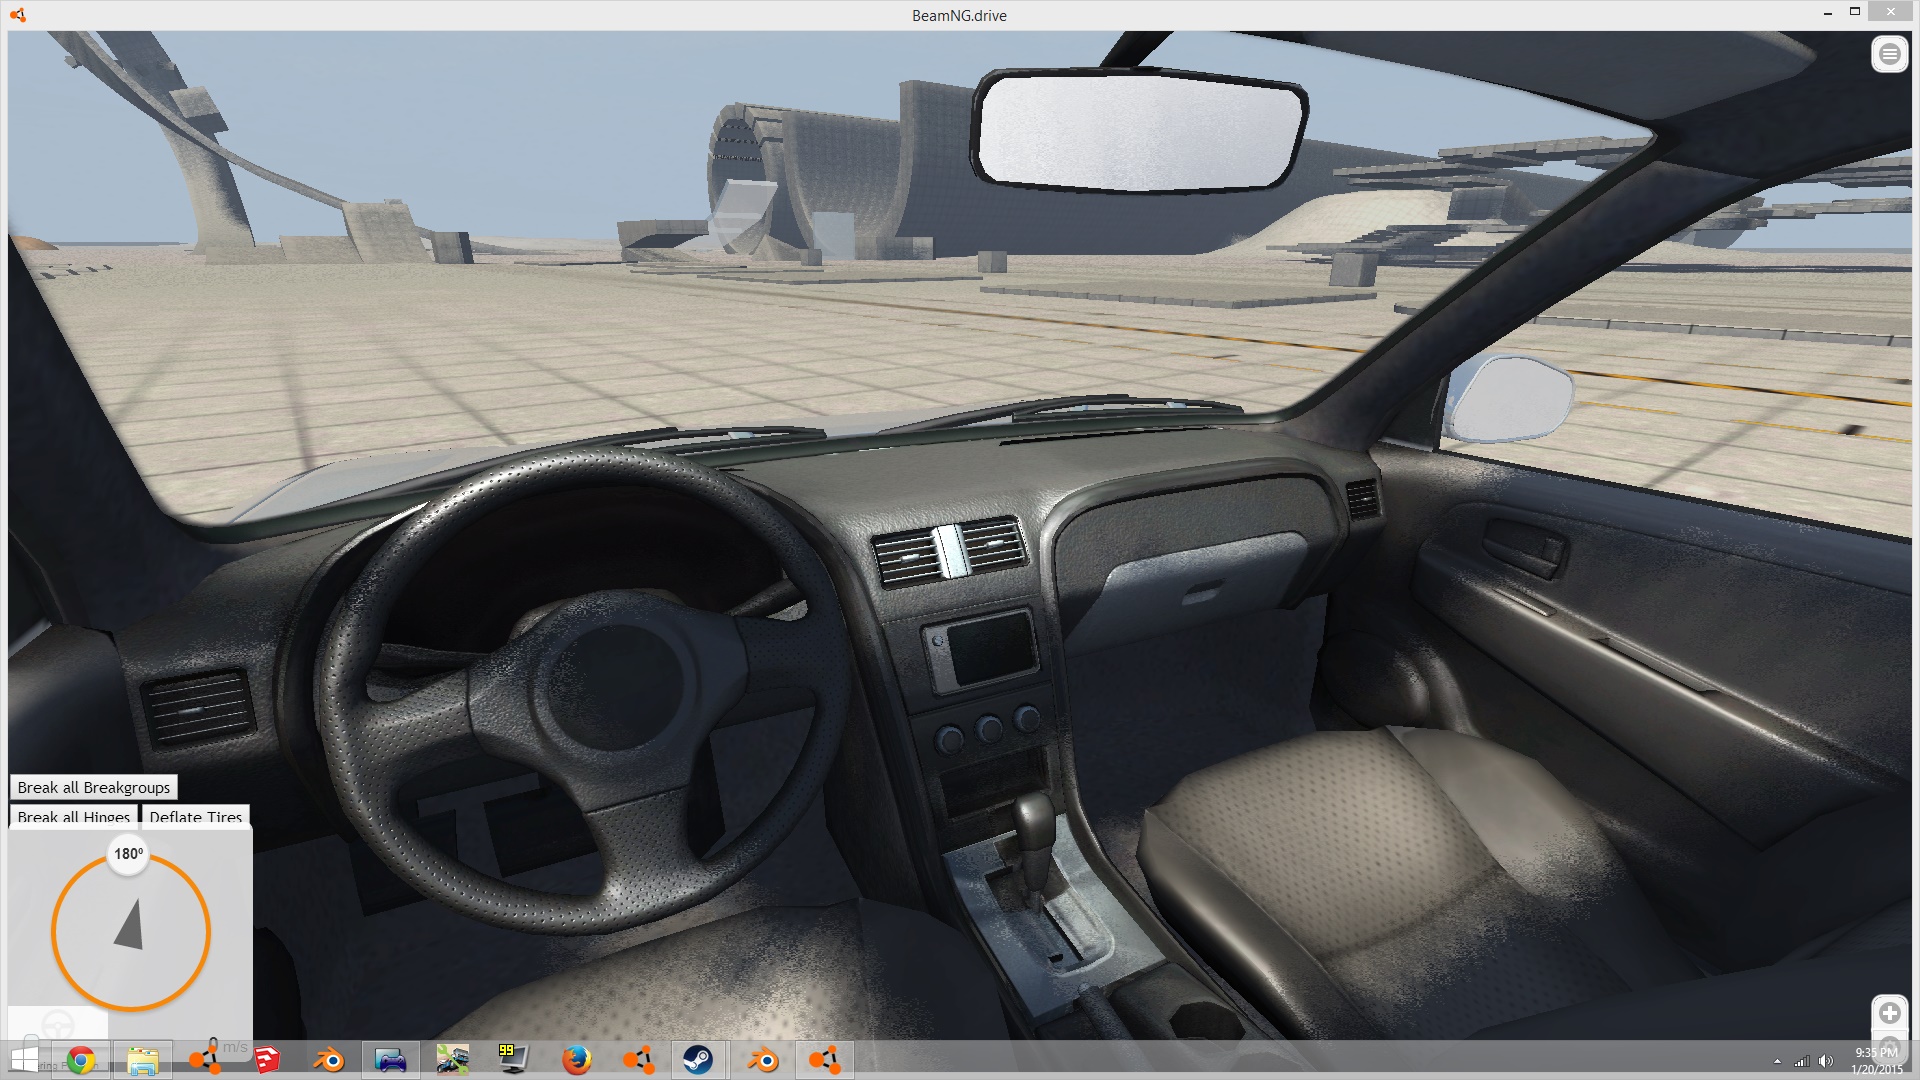Open File Explorer from taskbar
1920x1080 pixels.
click(x=143, y=1060)
